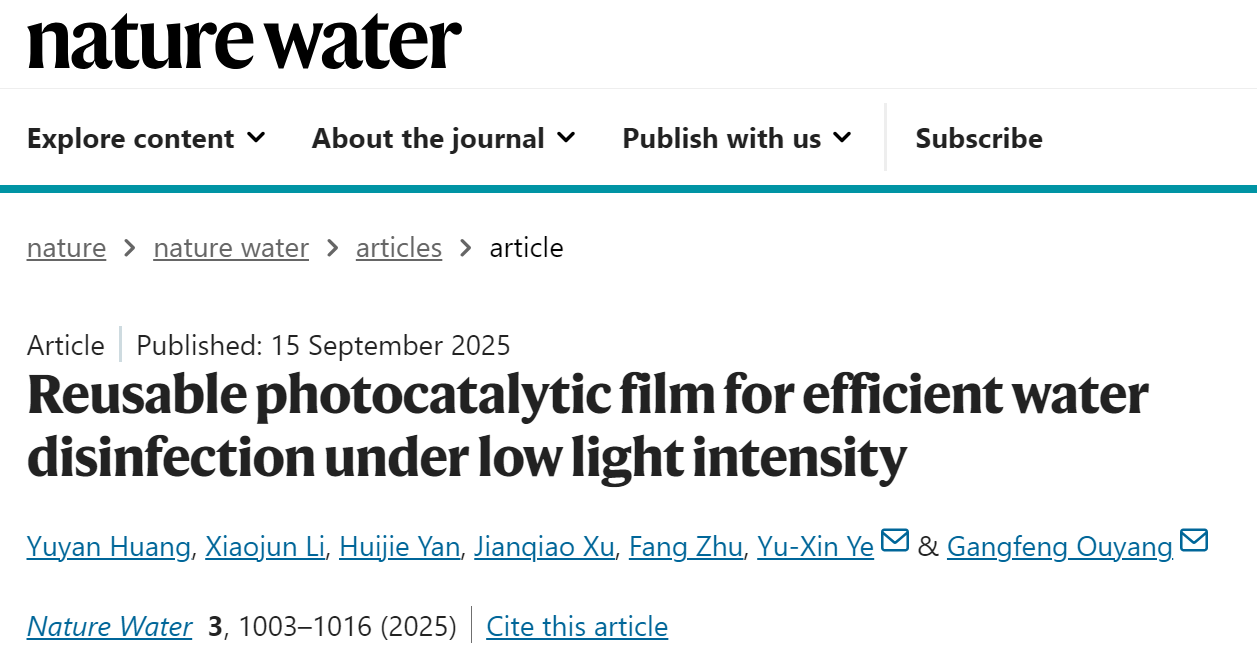Open the Nature Water journal link
1257x658 pixels.
109,627
